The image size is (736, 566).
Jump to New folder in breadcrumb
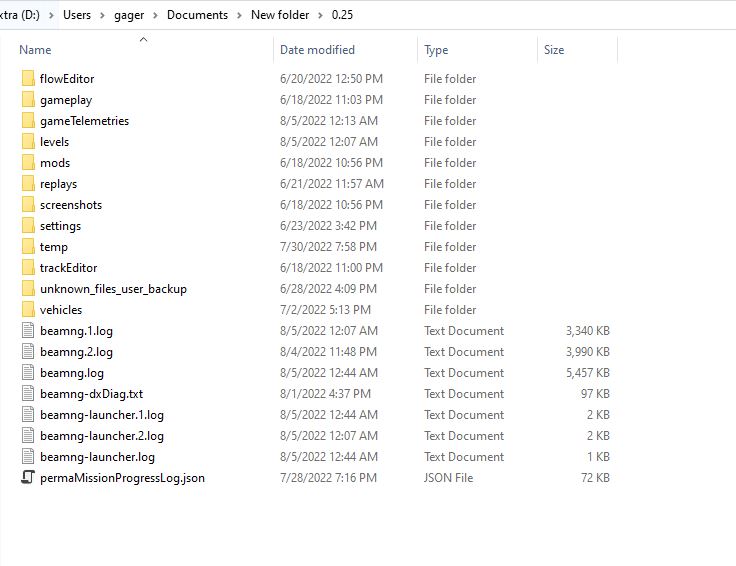coord(280,15)
